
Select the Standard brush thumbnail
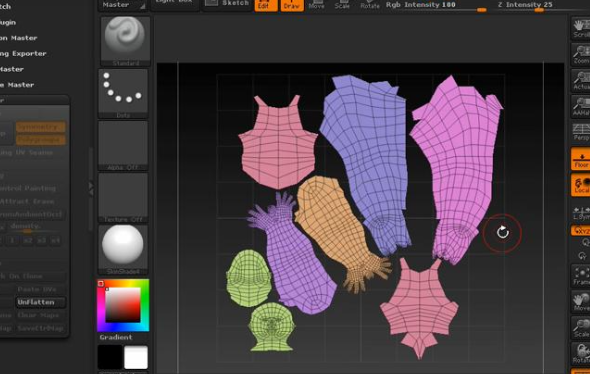(124, 41)
